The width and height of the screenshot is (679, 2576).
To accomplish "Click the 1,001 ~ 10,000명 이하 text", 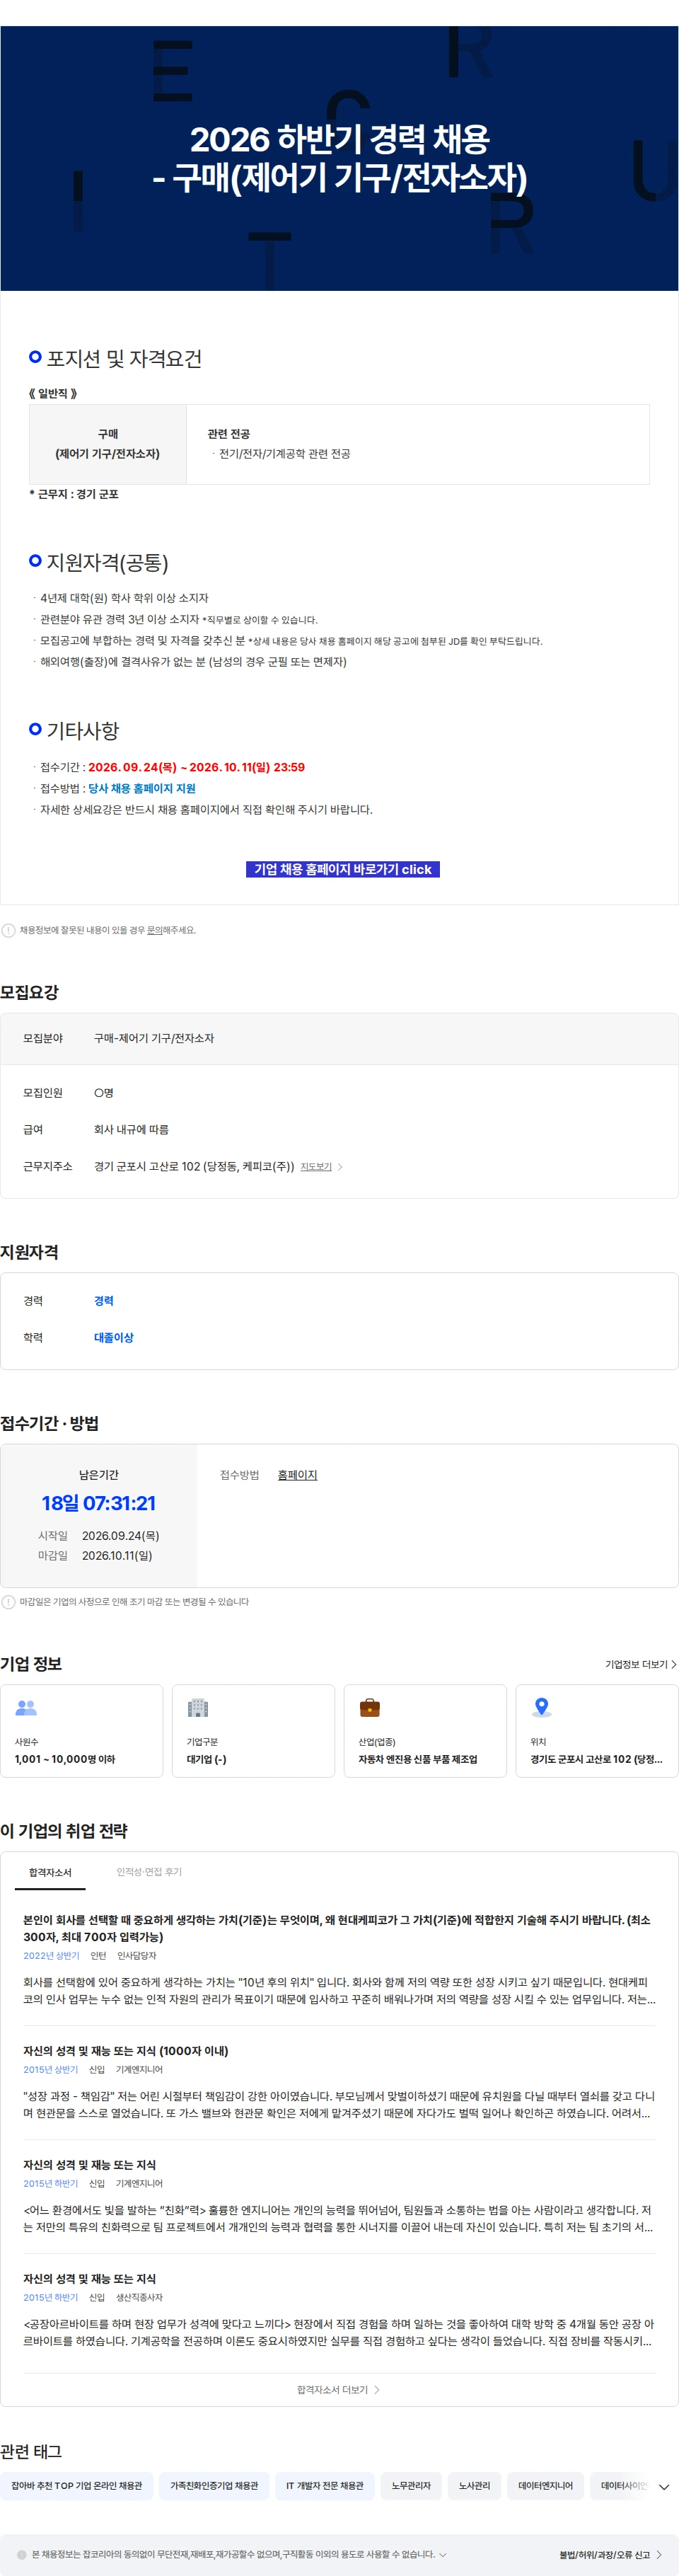I will [x=65, y=1759].
